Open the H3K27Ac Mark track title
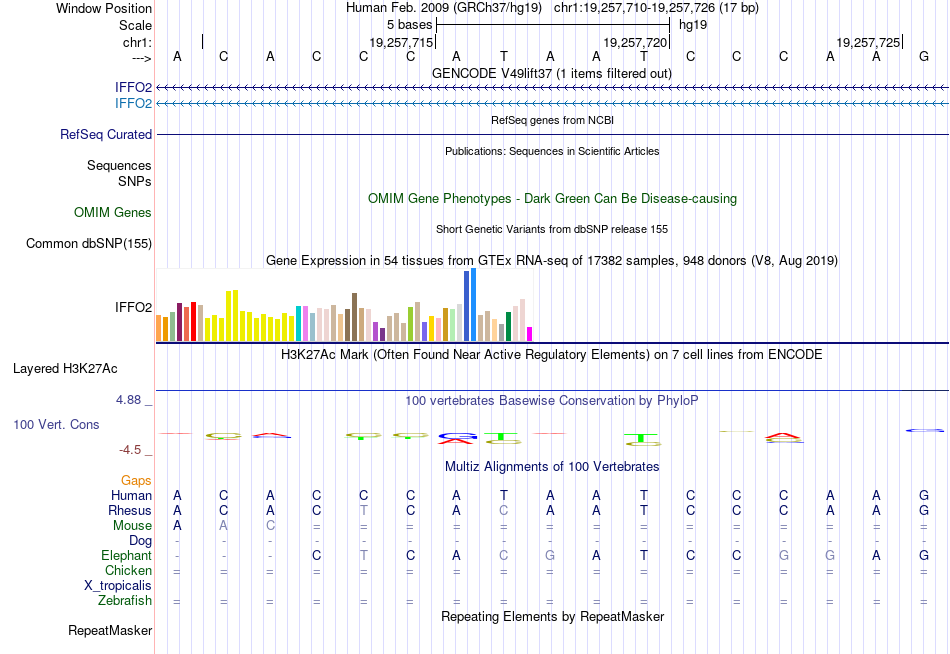Viewport: 950px width, 654px height. [x=552, y=355]
